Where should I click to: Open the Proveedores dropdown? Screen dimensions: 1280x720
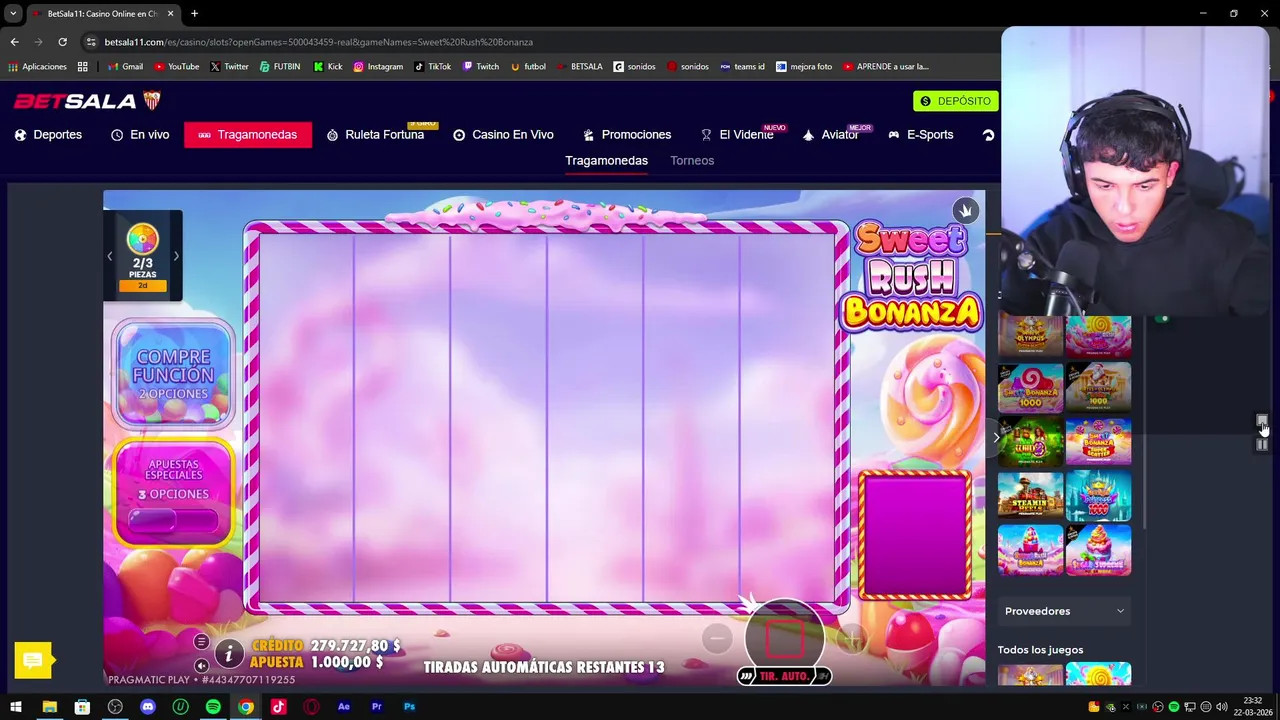coord(1065,611)
